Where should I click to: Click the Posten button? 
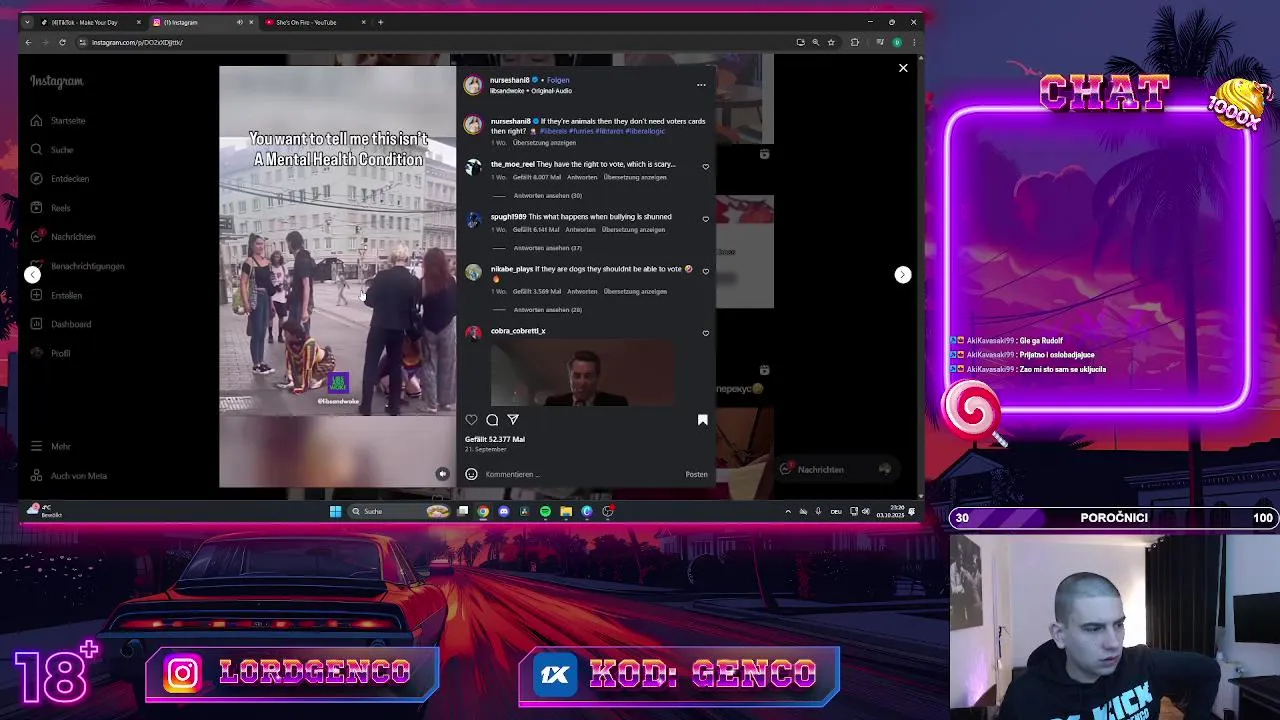coord(696,474)
